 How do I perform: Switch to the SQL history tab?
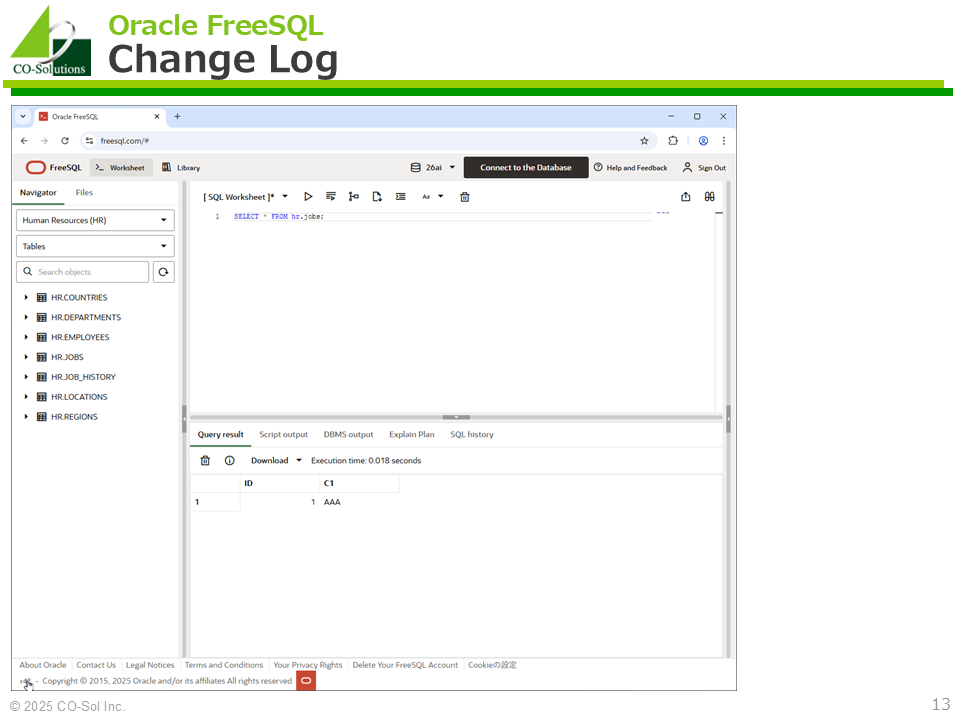coord(471,435)
